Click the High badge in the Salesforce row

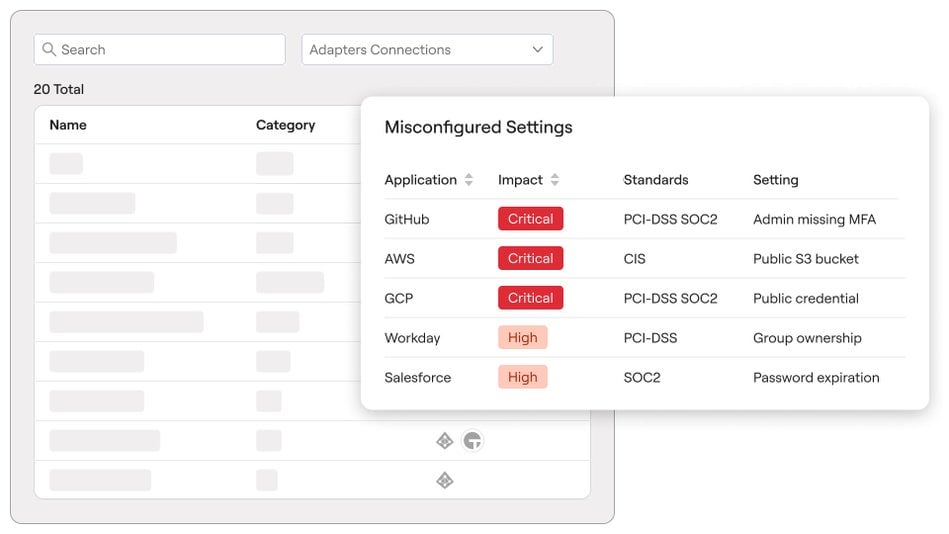(x=522, y=378)
